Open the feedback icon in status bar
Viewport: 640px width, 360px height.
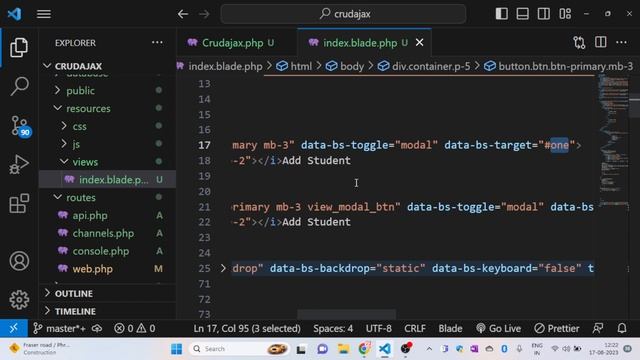(598, 328)
